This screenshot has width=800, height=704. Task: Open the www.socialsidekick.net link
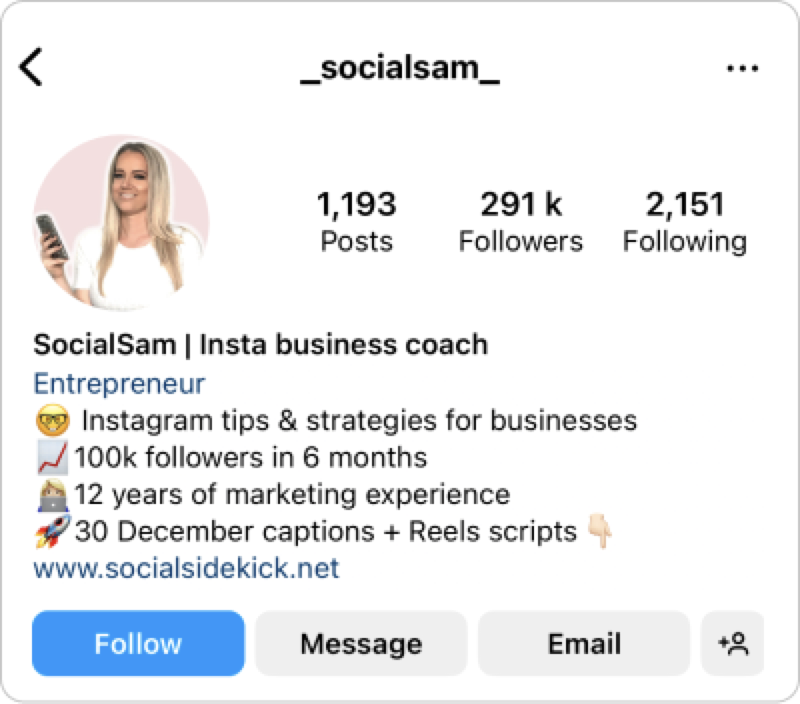[x=186, y=569]
